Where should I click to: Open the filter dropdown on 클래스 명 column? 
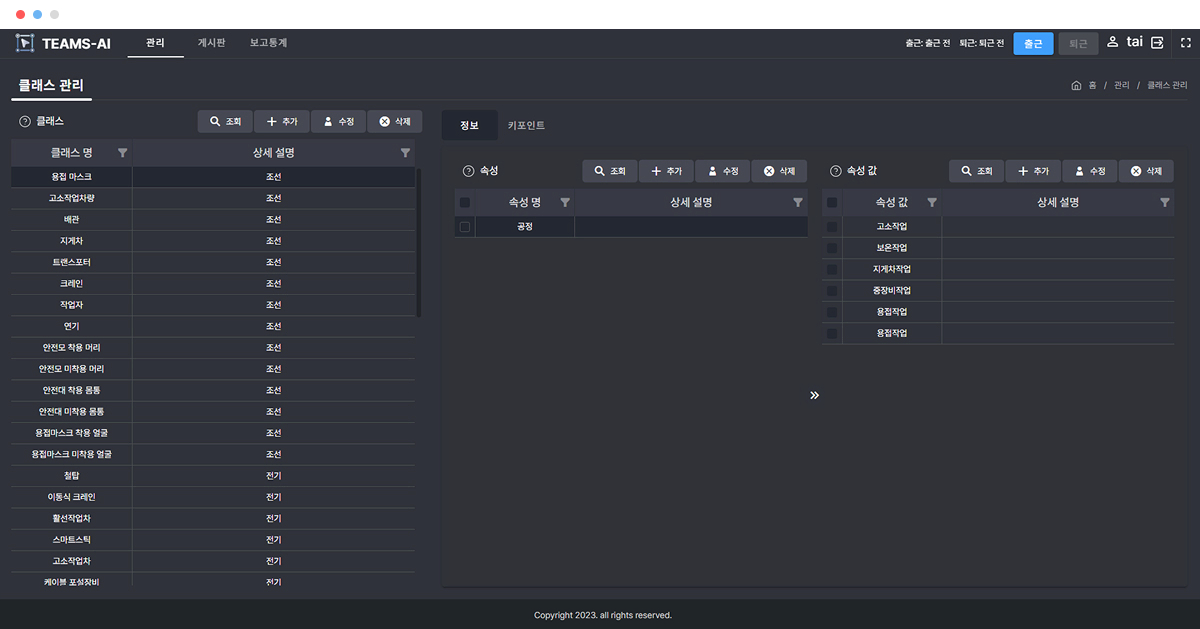click(122, 152)
